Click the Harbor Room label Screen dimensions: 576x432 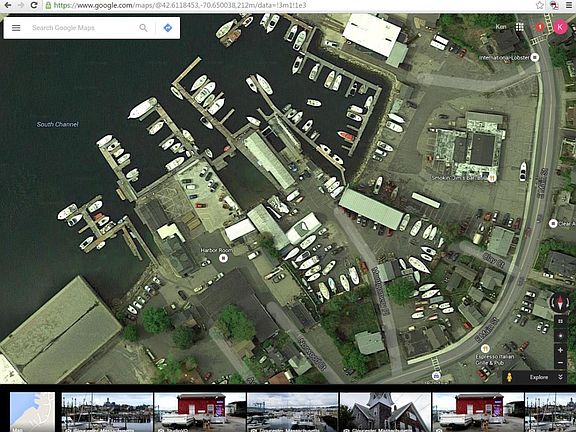216,250
